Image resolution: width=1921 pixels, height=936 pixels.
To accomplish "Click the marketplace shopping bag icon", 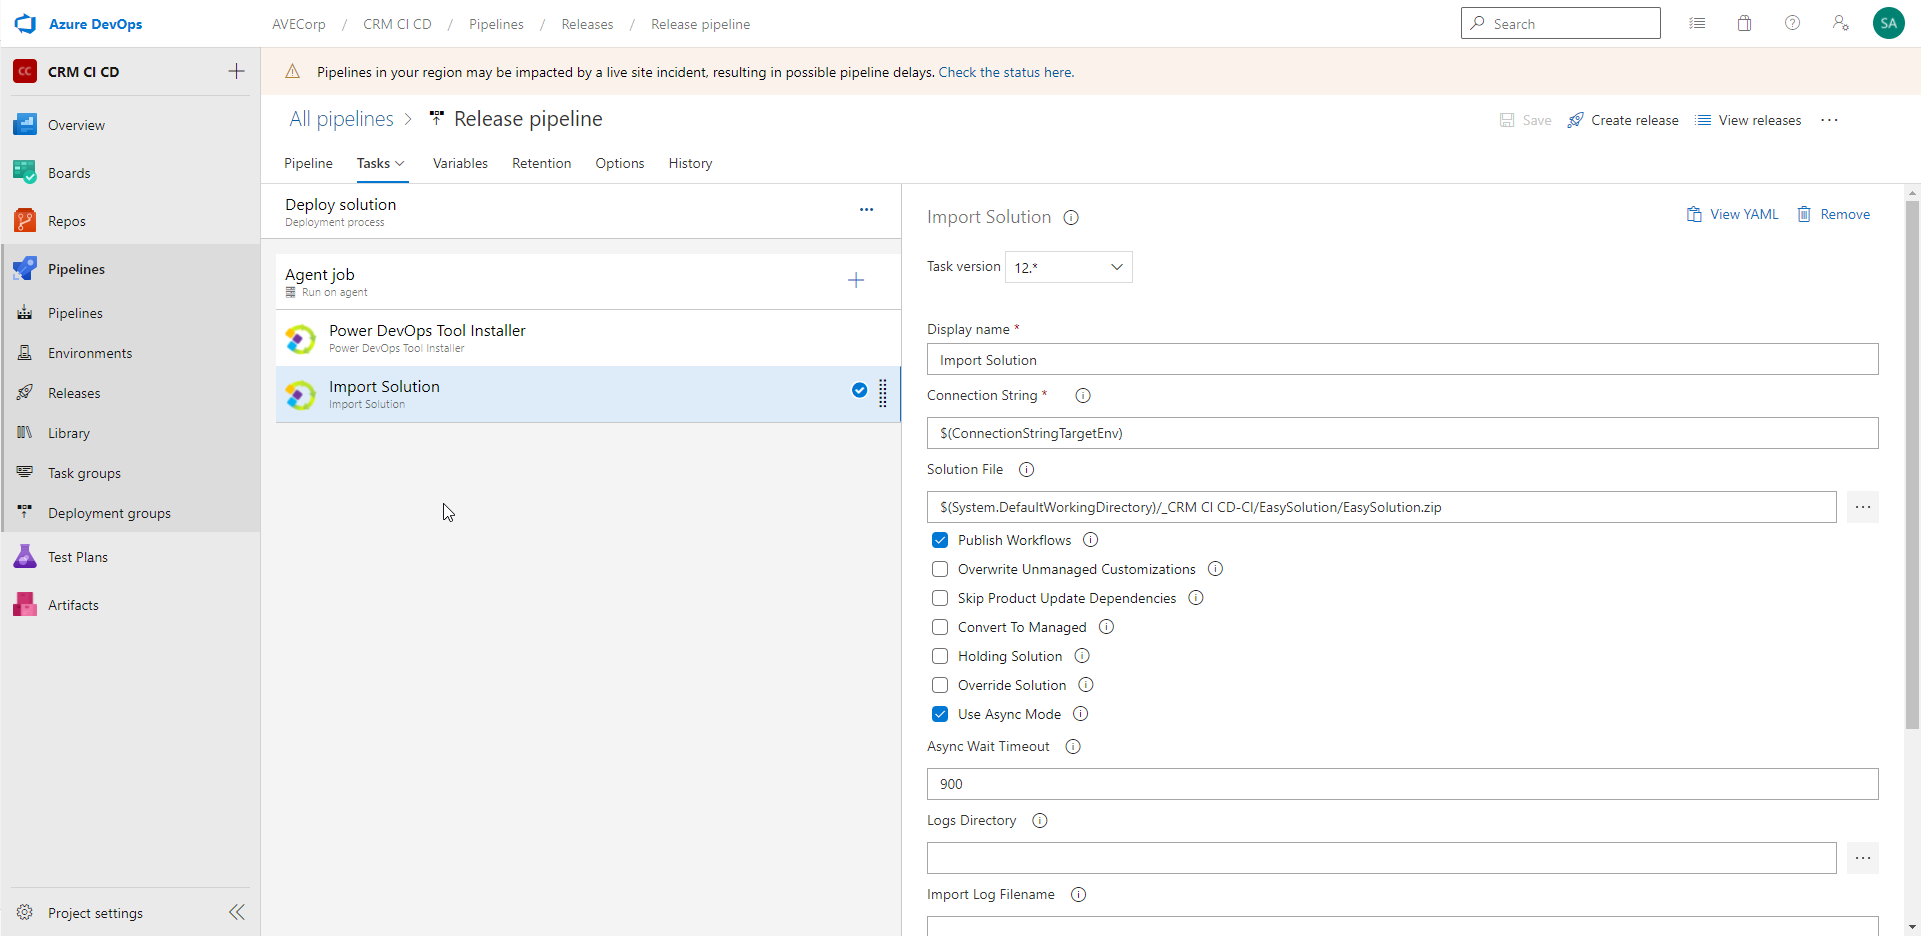I will [1744, 23].
